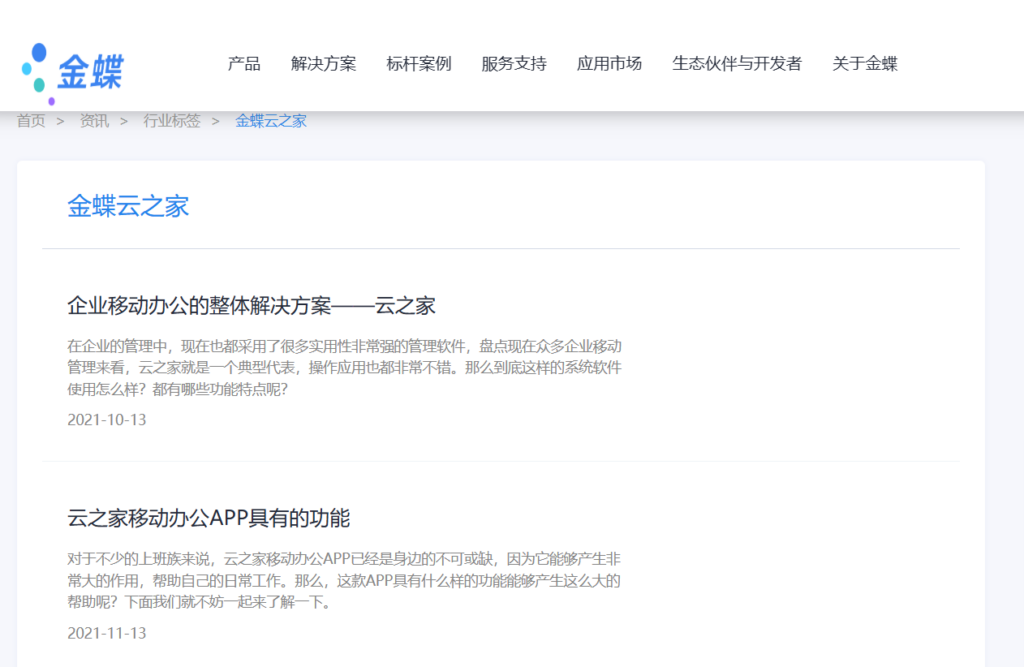Open the 服务支持 menu
Viewport: 1024px width, 667px height.
513,63
